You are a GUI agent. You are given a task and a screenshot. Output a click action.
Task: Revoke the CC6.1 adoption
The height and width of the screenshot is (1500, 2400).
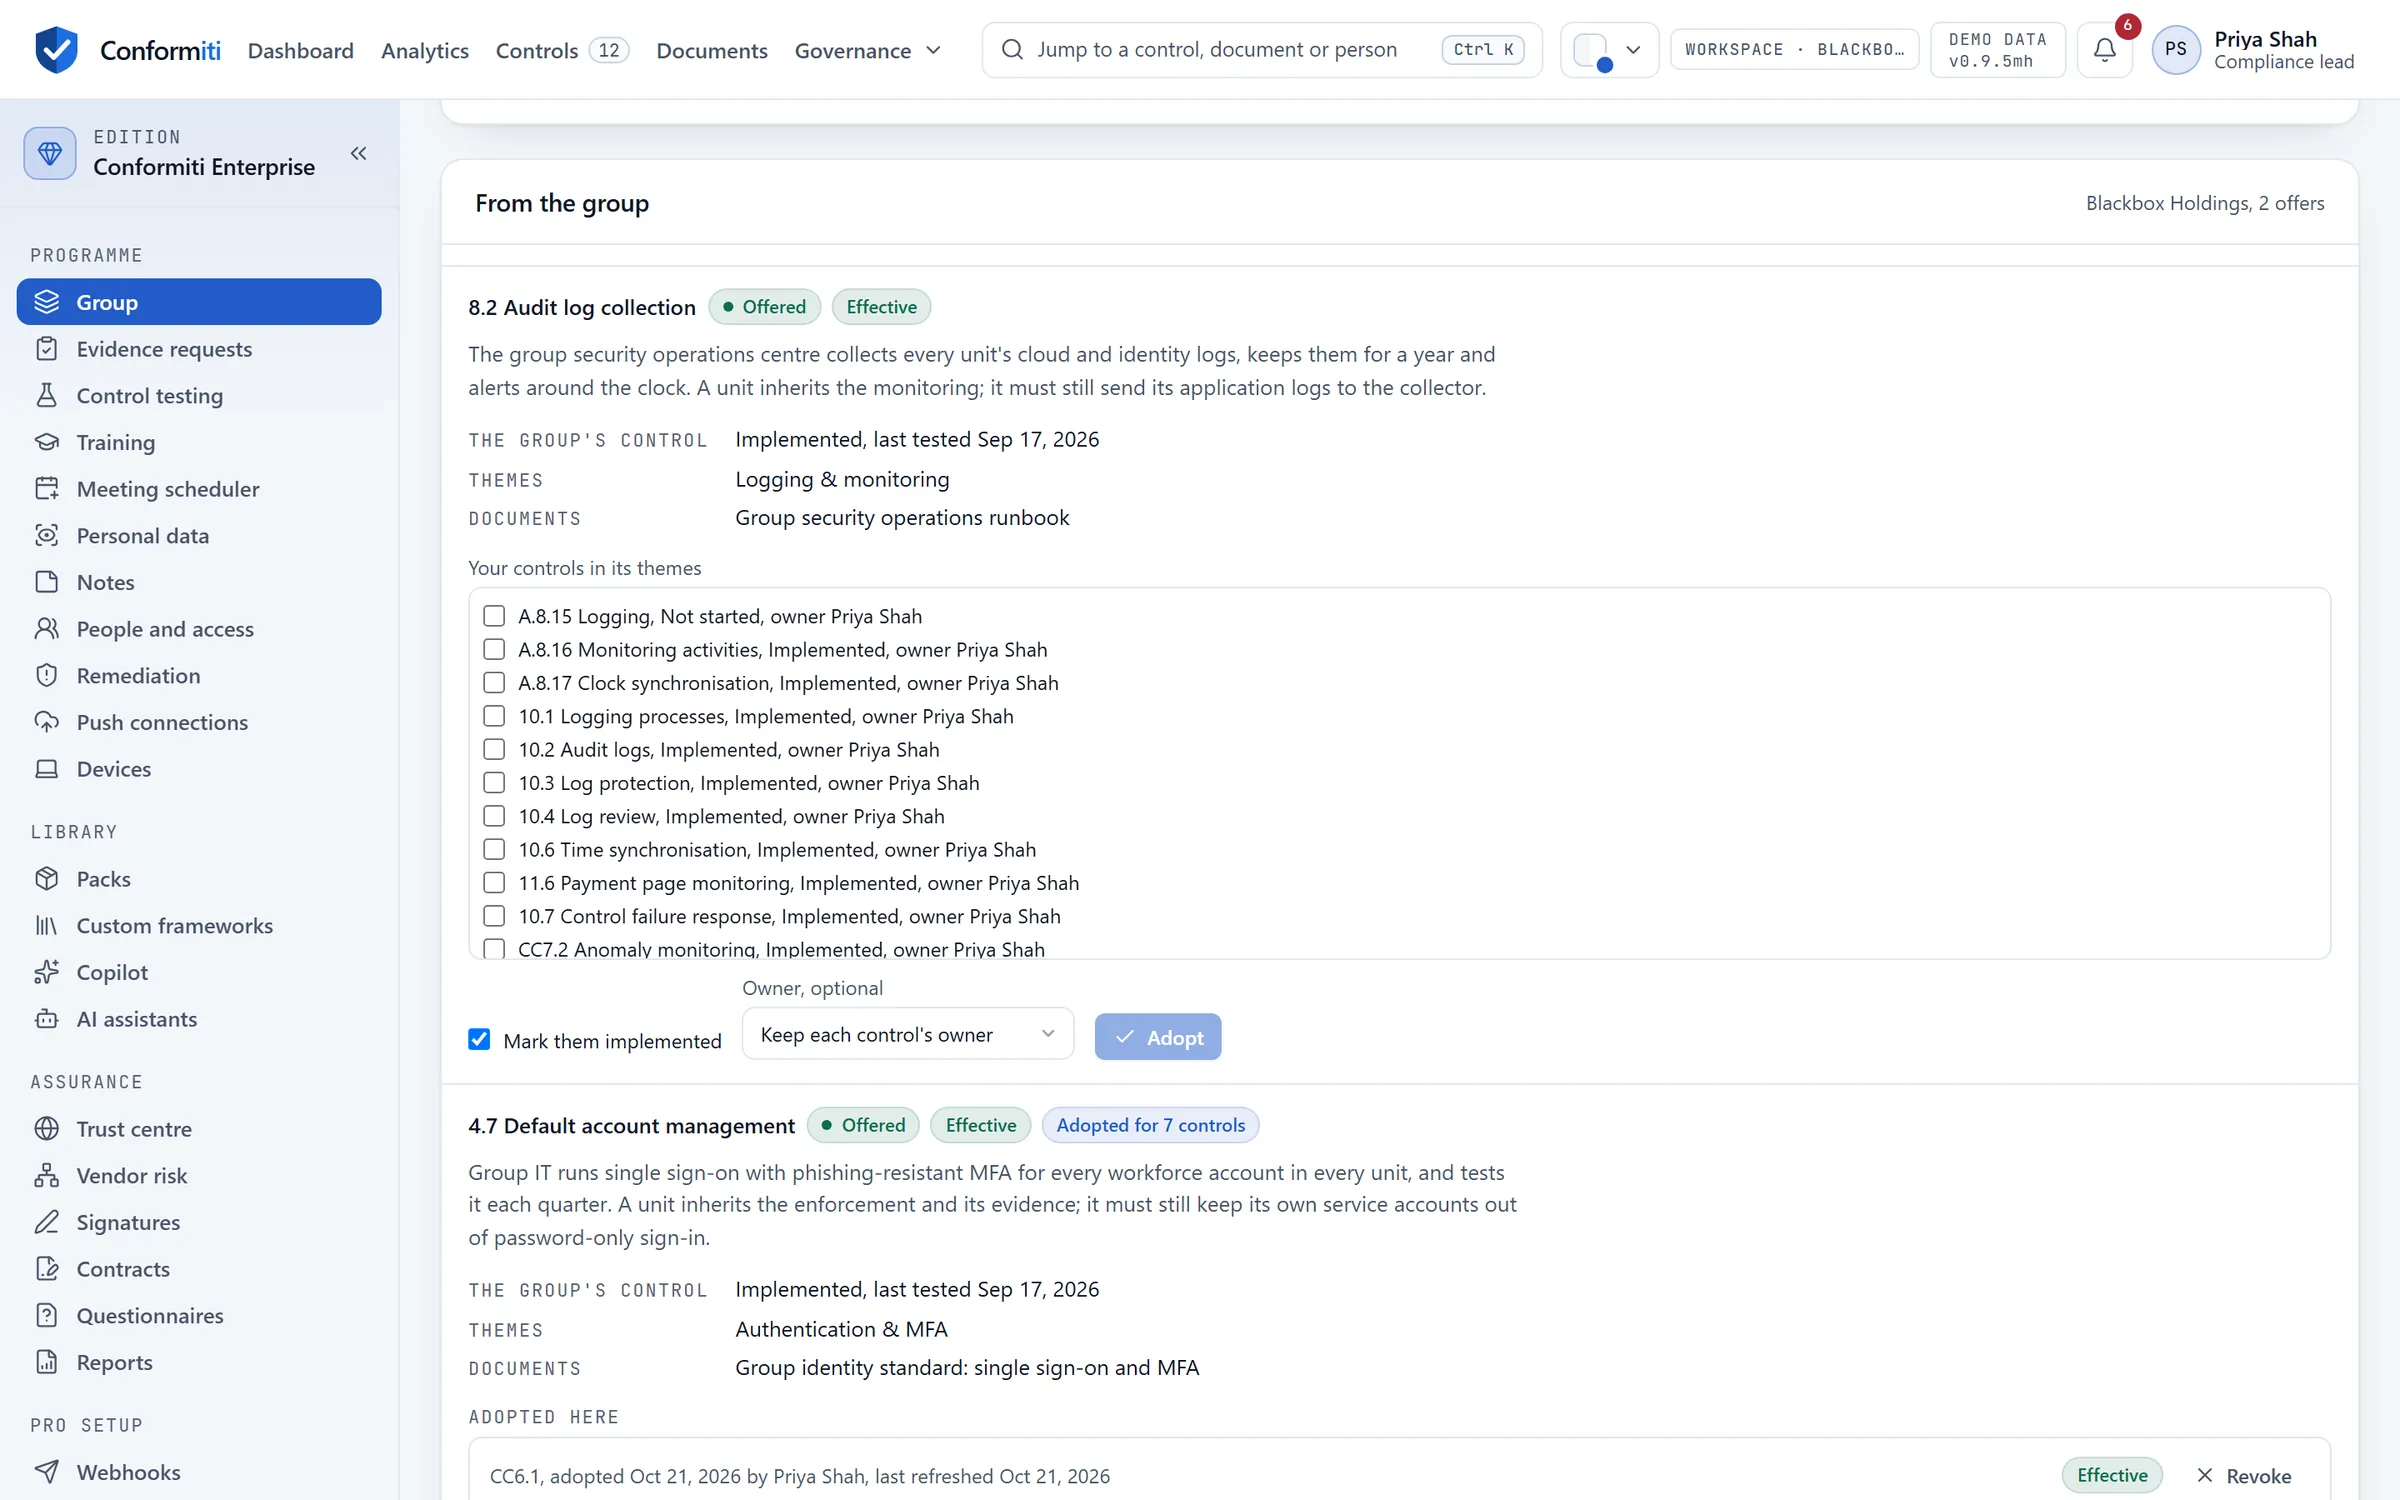(2245, 1476)
